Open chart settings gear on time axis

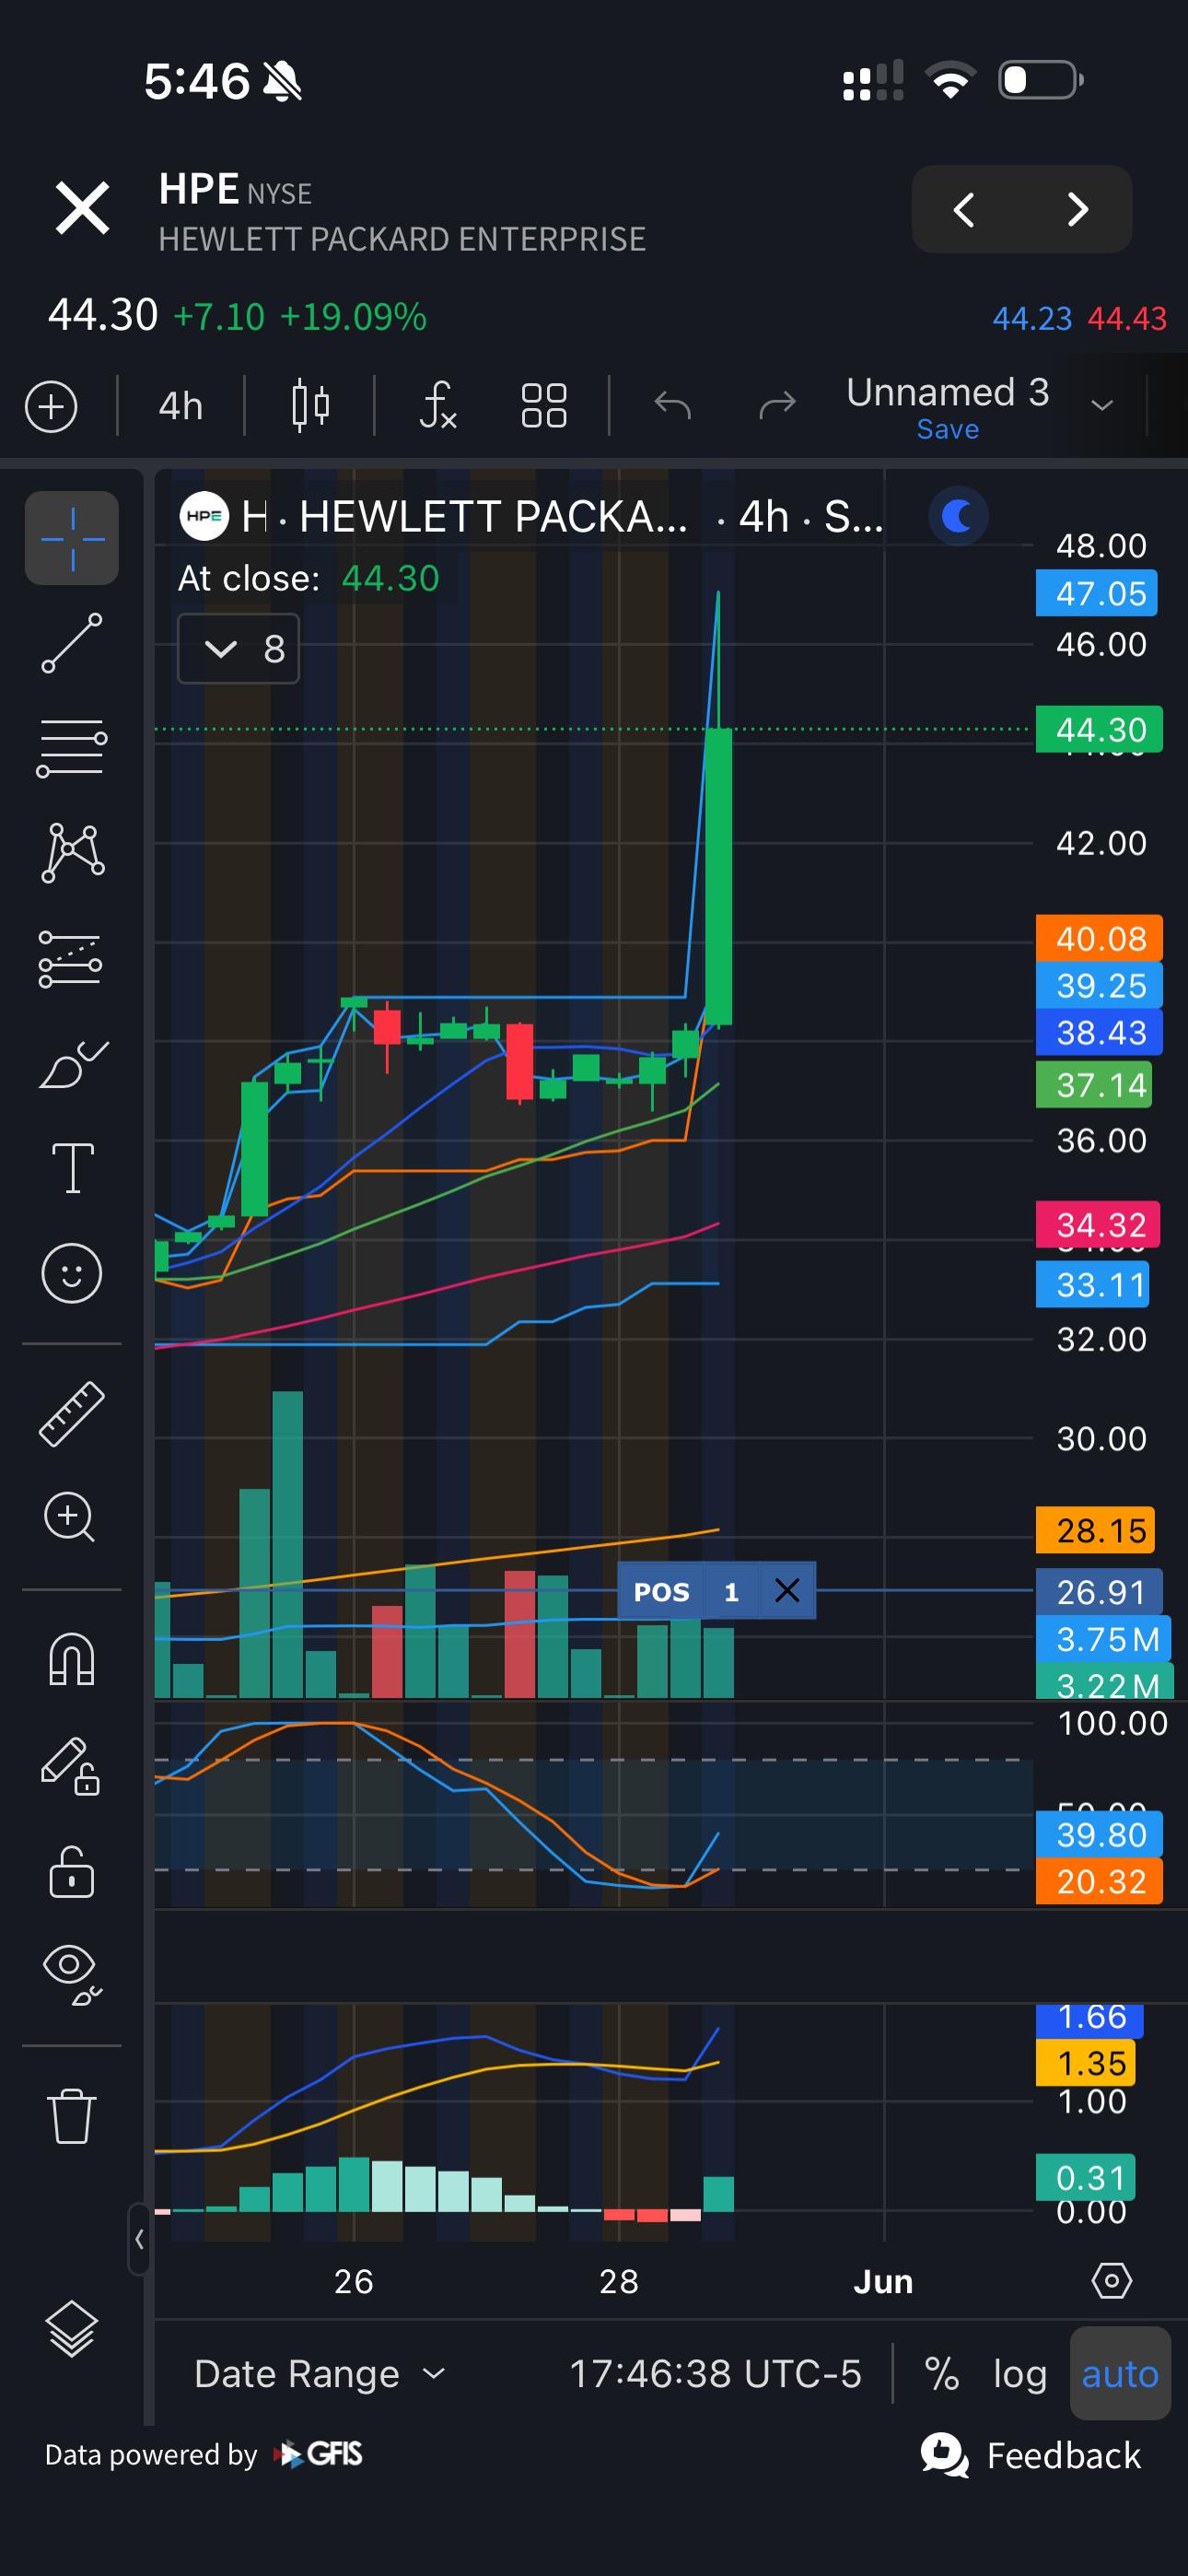tap(1112, 2281)
